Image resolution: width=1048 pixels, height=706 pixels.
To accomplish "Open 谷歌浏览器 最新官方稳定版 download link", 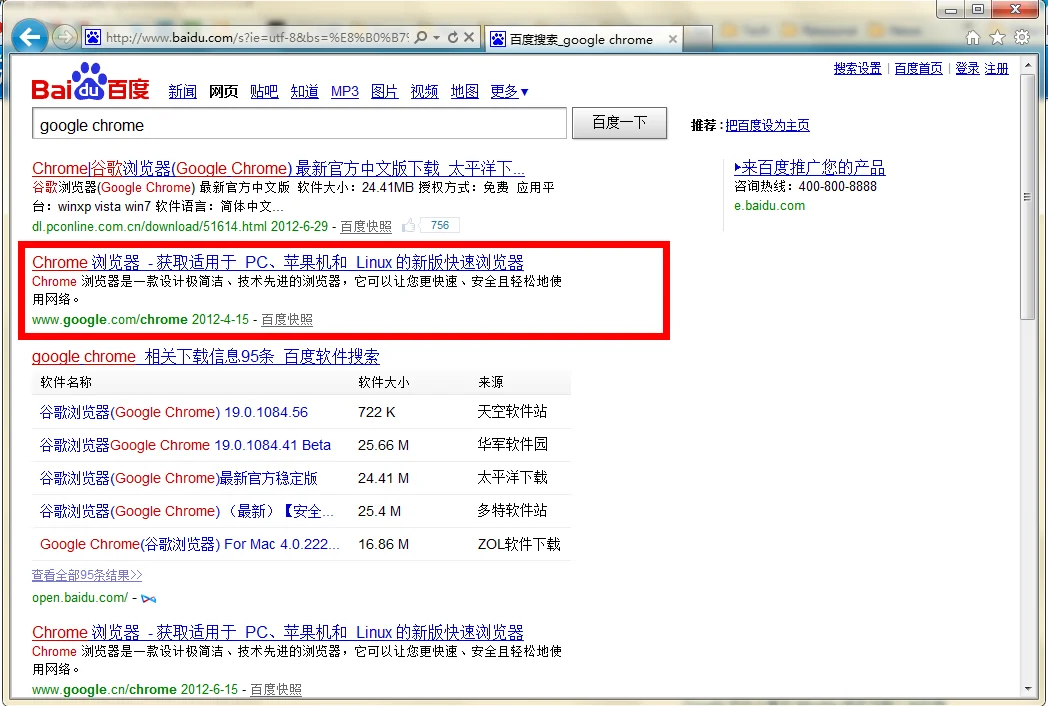I will coord(178,478).
